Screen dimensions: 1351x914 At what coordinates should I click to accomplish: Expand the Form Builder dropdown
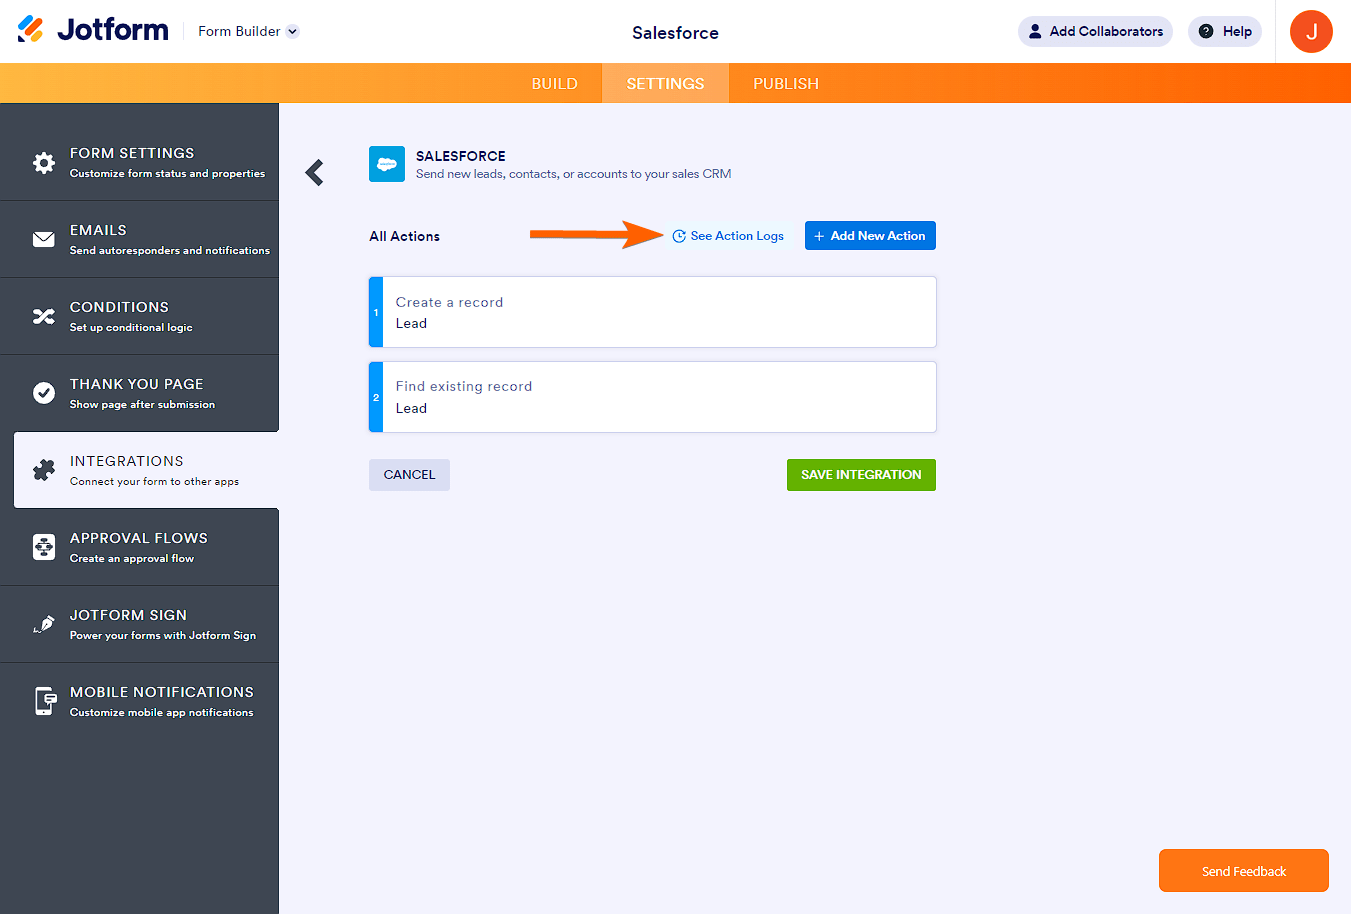(247, 31)
